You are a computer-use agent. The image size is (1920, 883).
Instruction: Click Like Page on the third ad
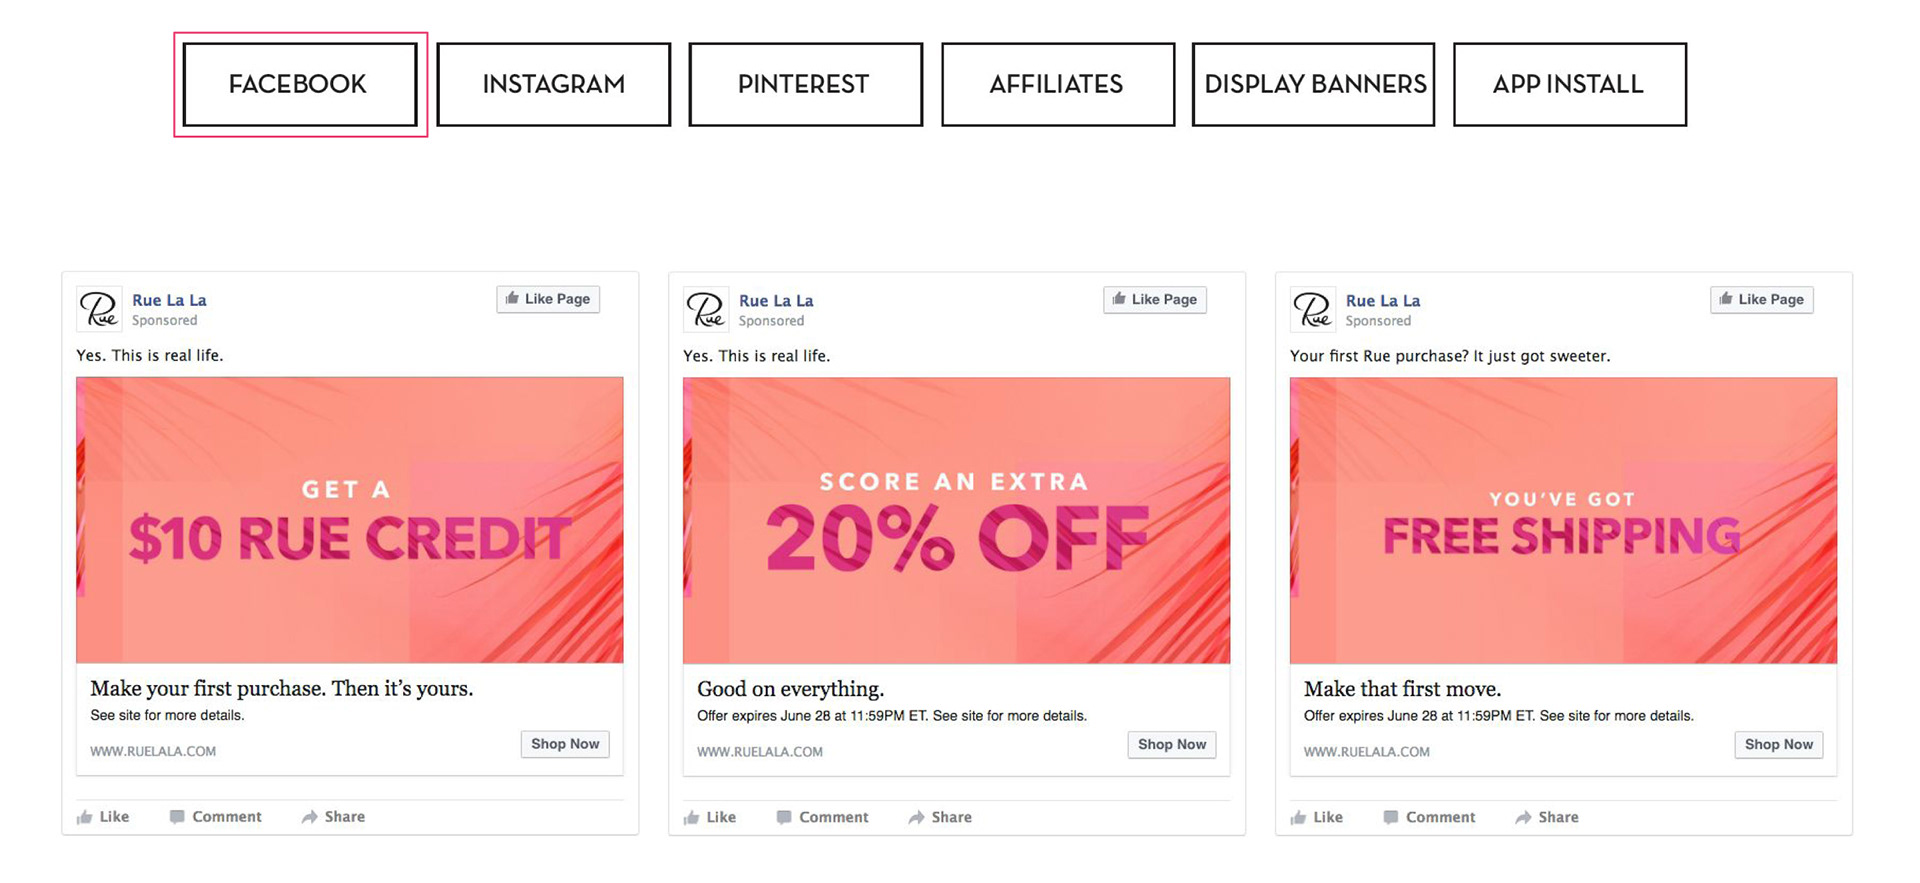point(1761,299)
